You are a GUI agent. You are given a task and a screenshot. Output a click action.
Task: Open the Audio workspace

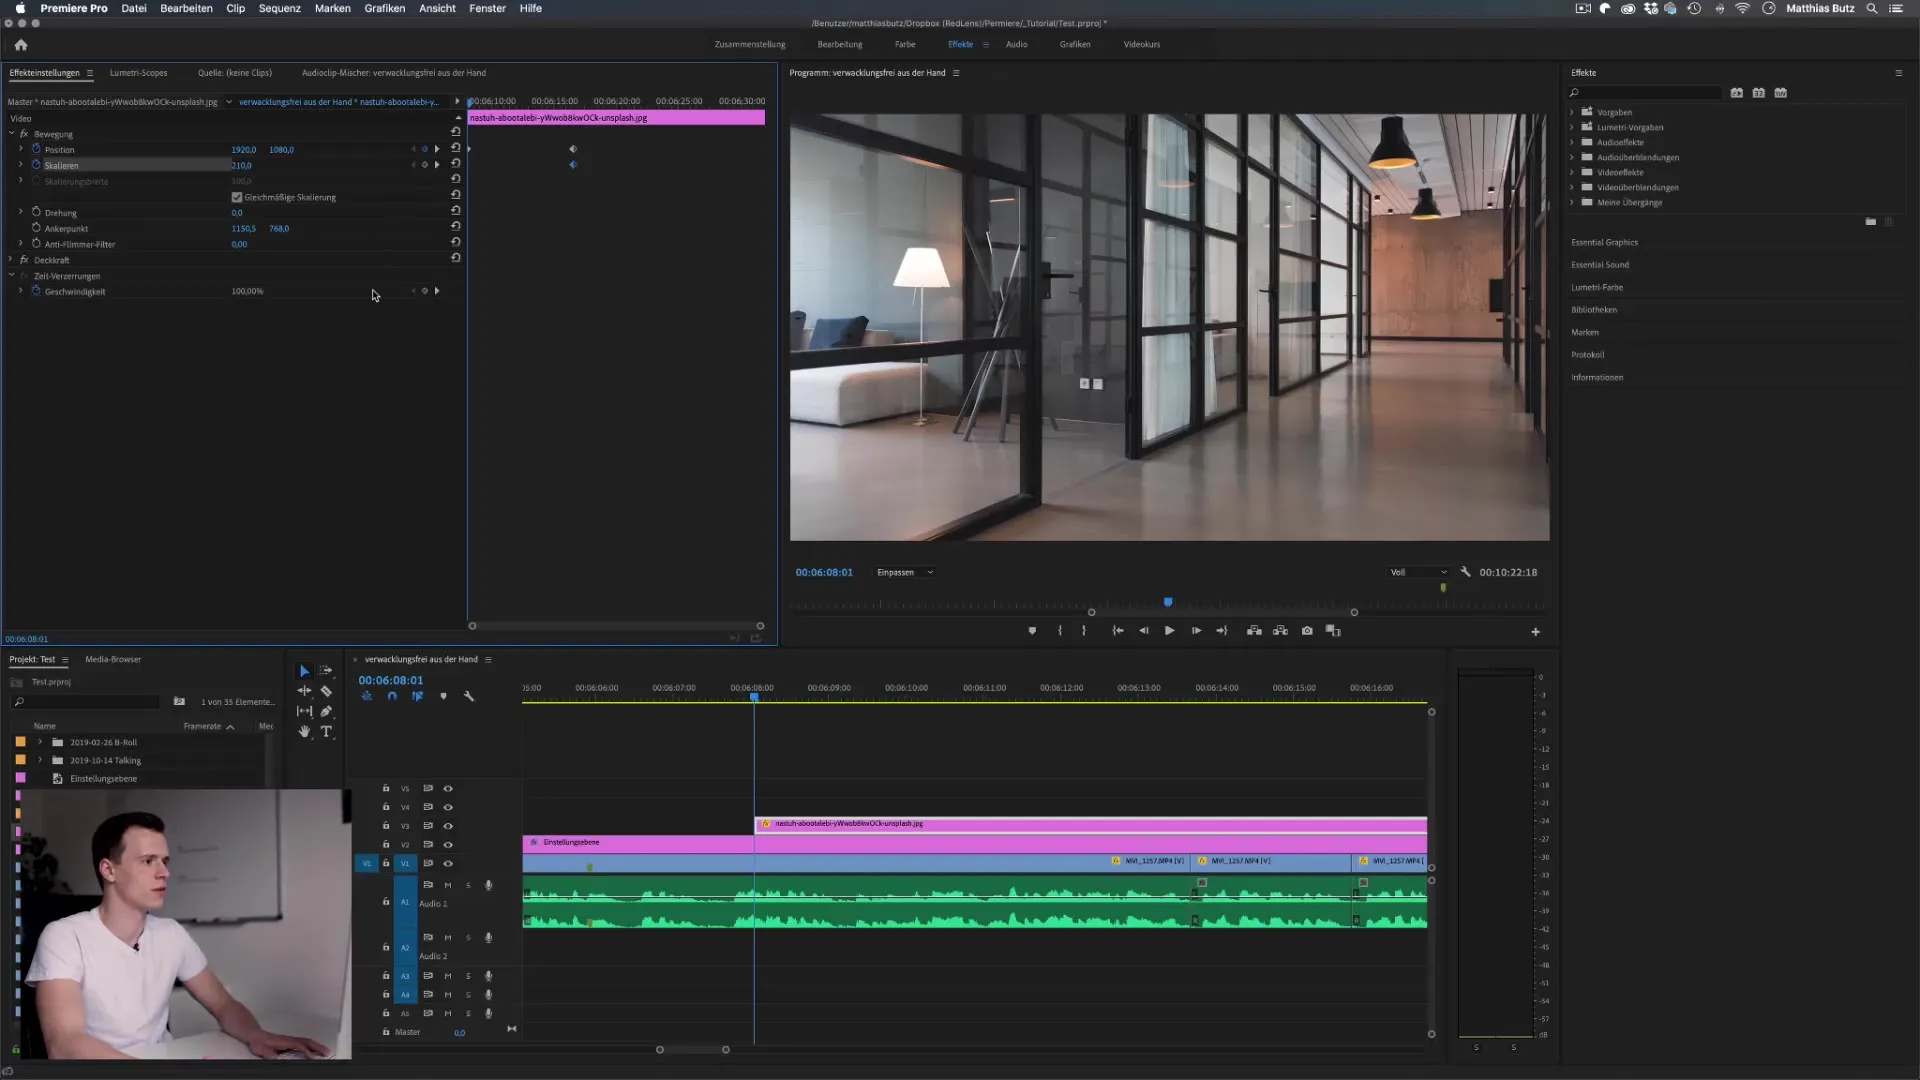(x=1016, y=45)
